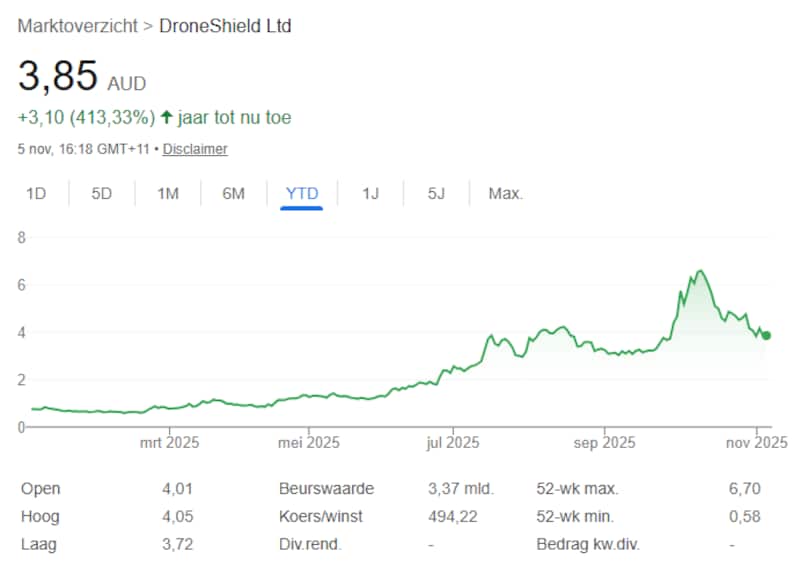The width and height of the screenshot is (800, 574).
Task: Select the YTD tab
Action: point(301,193)
